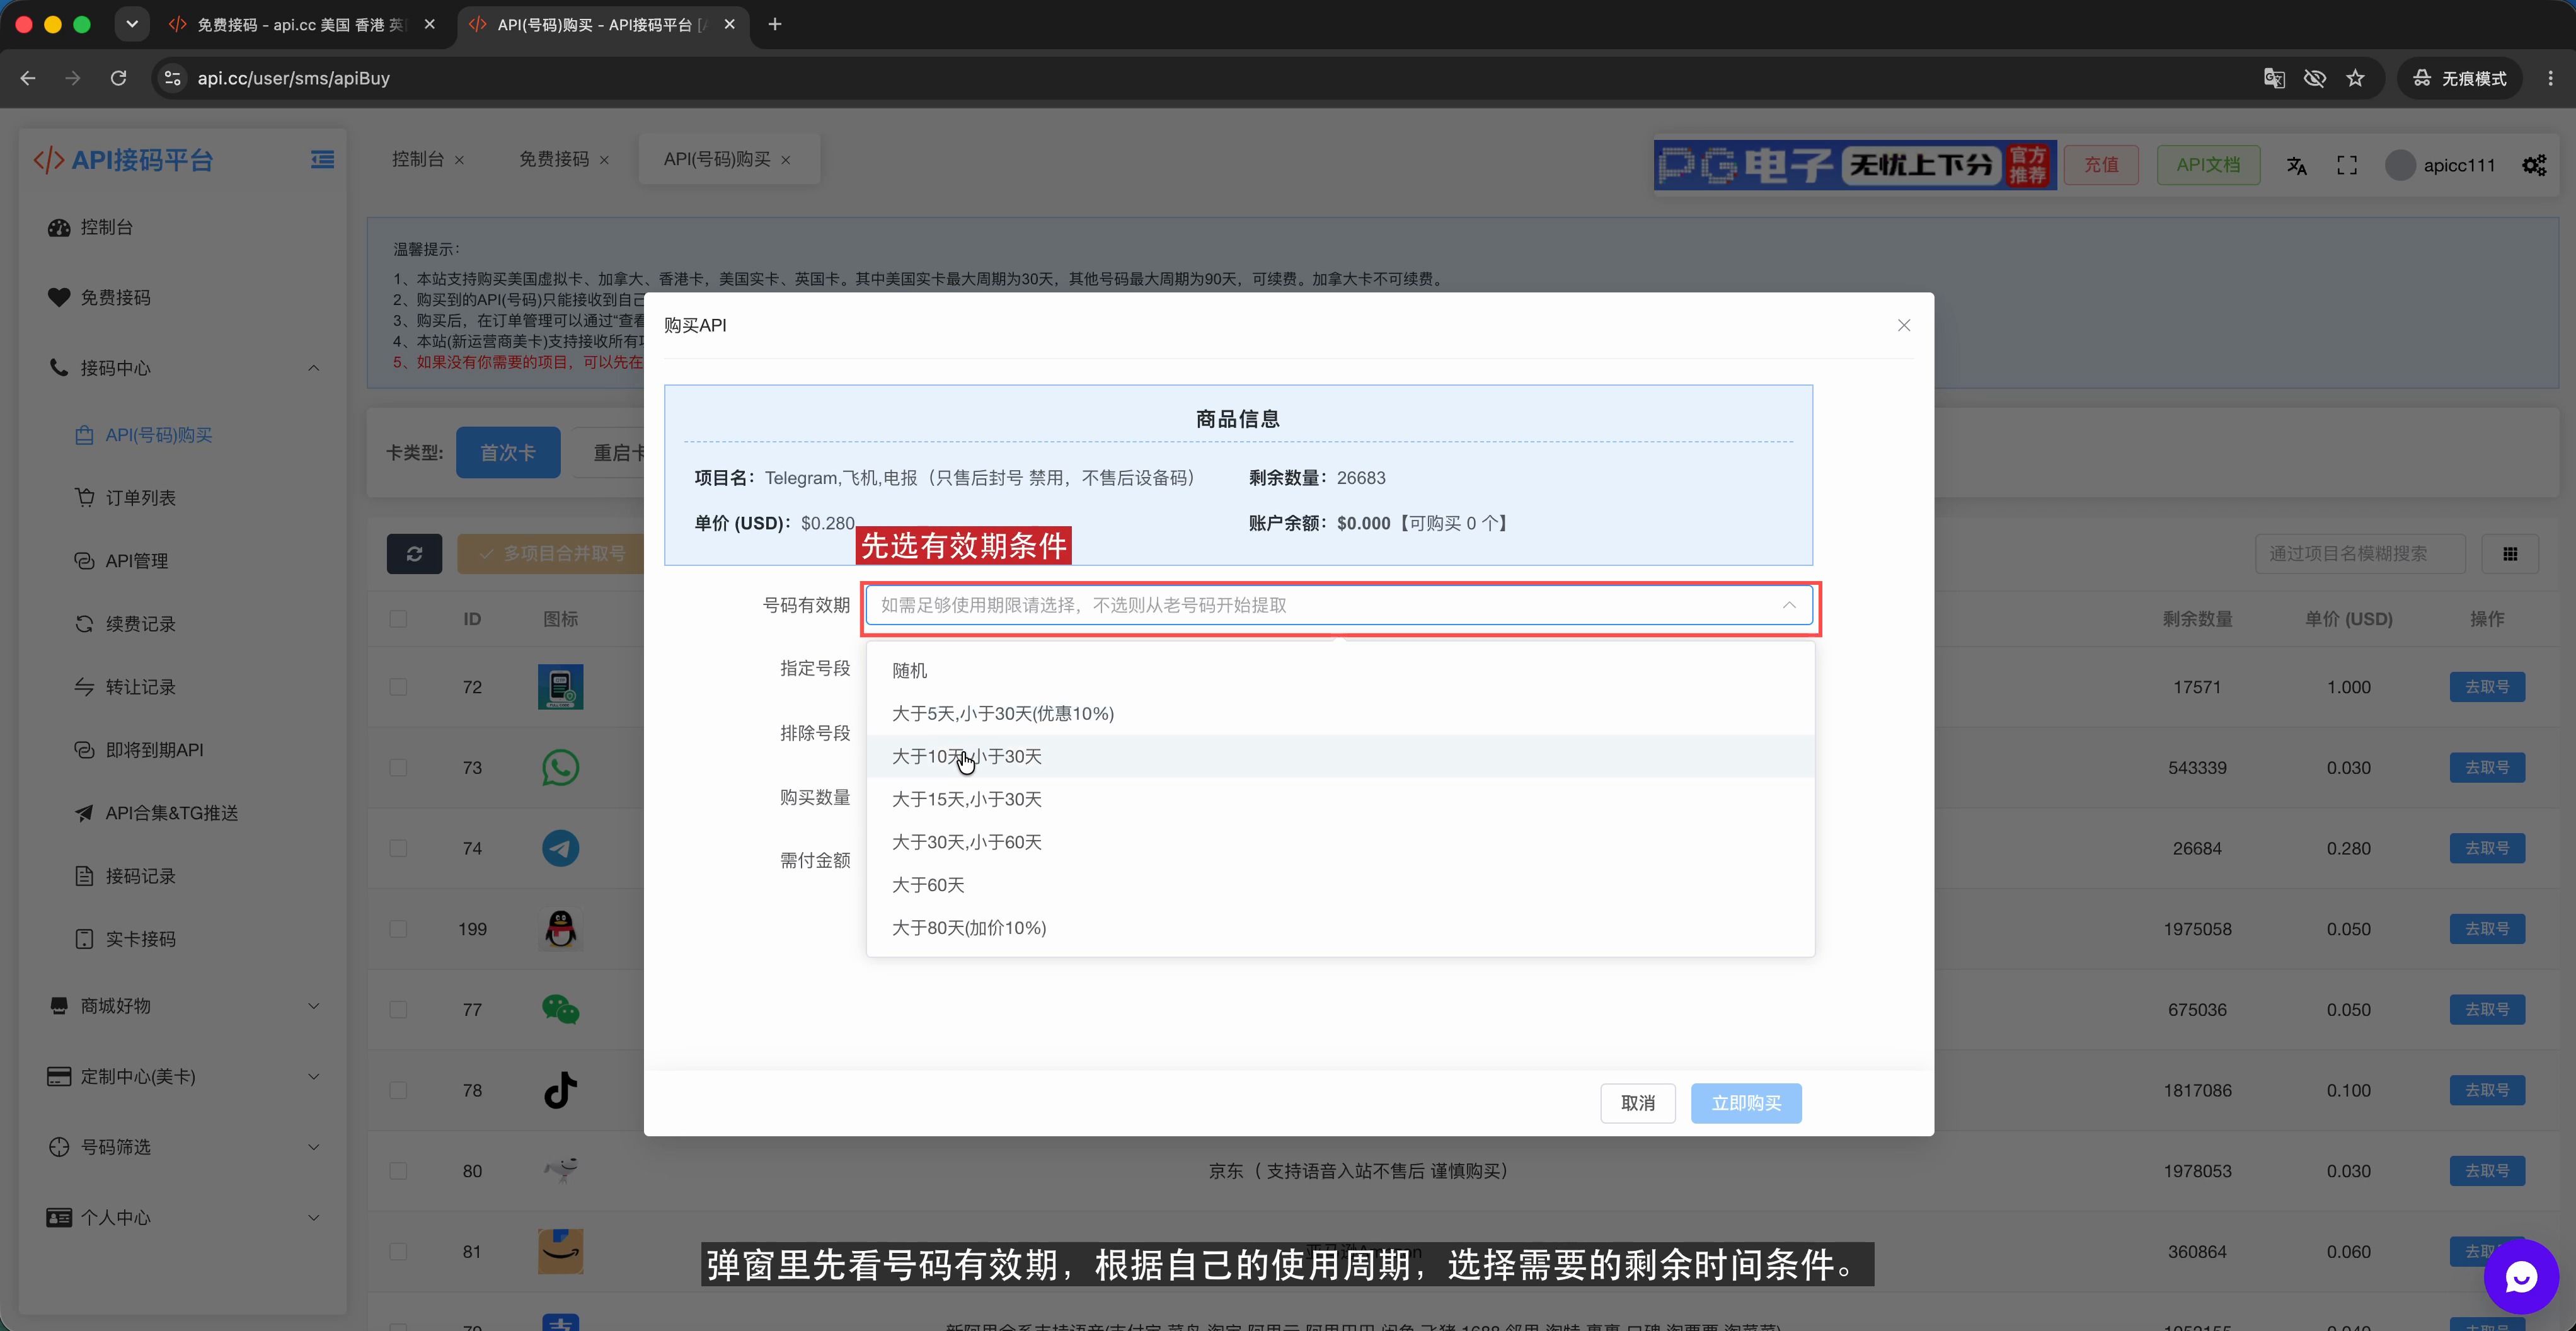Click the QQ penguin icon in row 199

(x=560, y=929)
